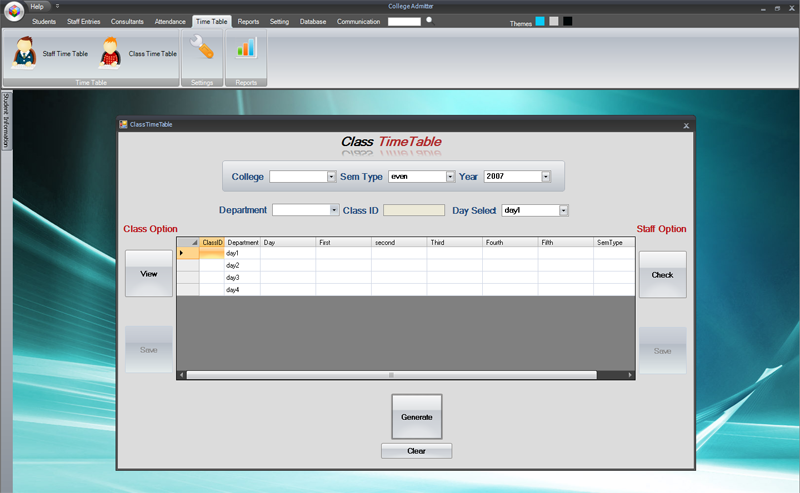Open the wrench Settings icon

pos(202,47)
